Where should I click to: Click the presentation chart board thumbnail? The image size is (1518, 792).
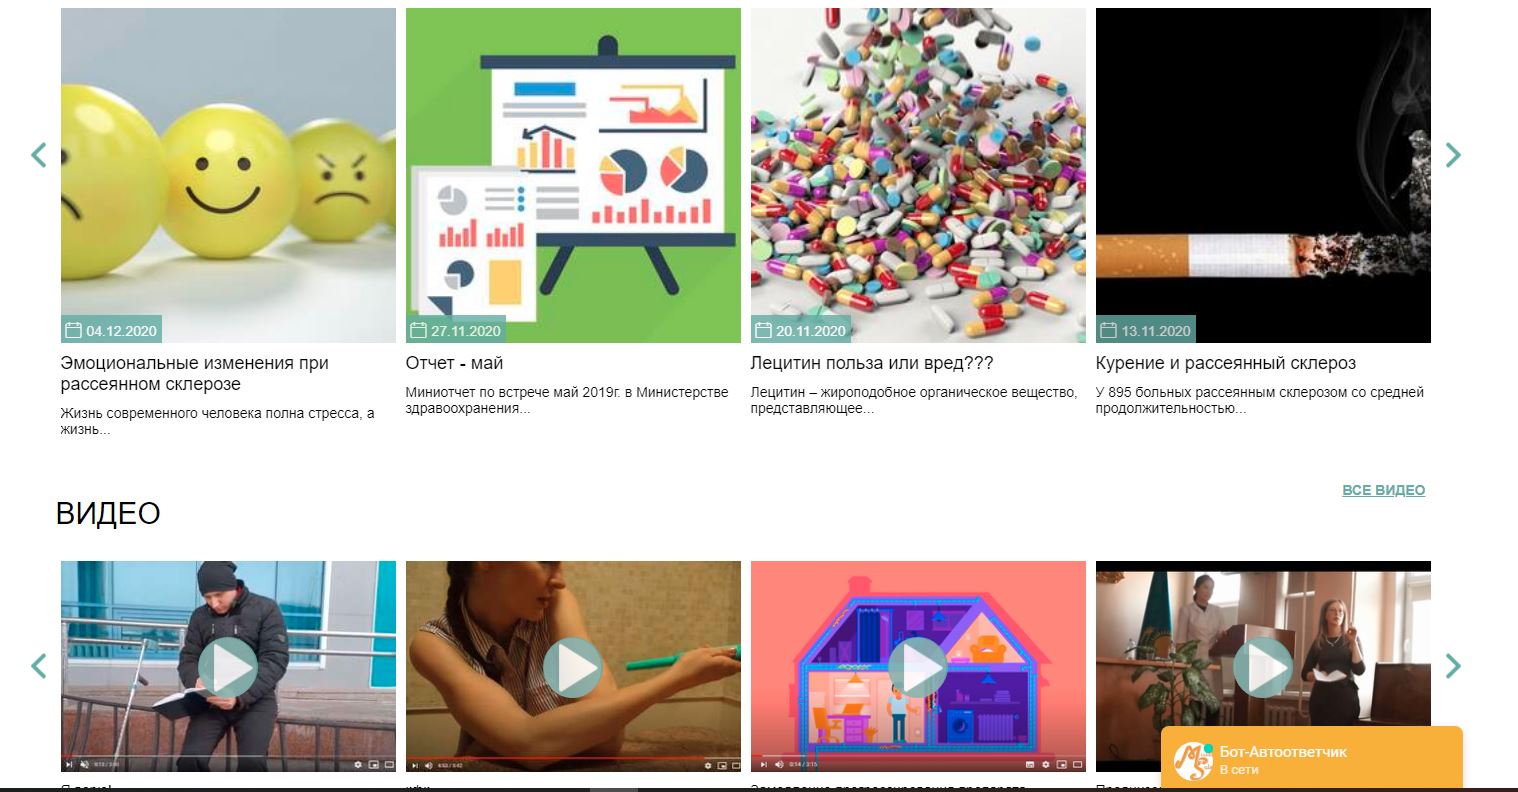[x=573, y=175]
